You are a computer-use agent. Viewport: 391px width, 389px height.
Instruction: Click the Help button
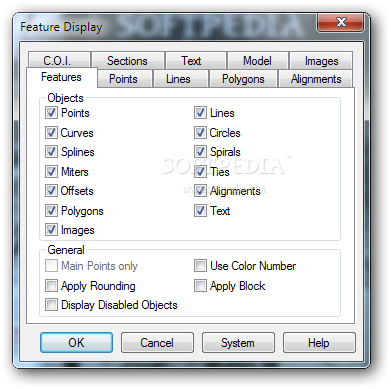(x=319, y=342)
